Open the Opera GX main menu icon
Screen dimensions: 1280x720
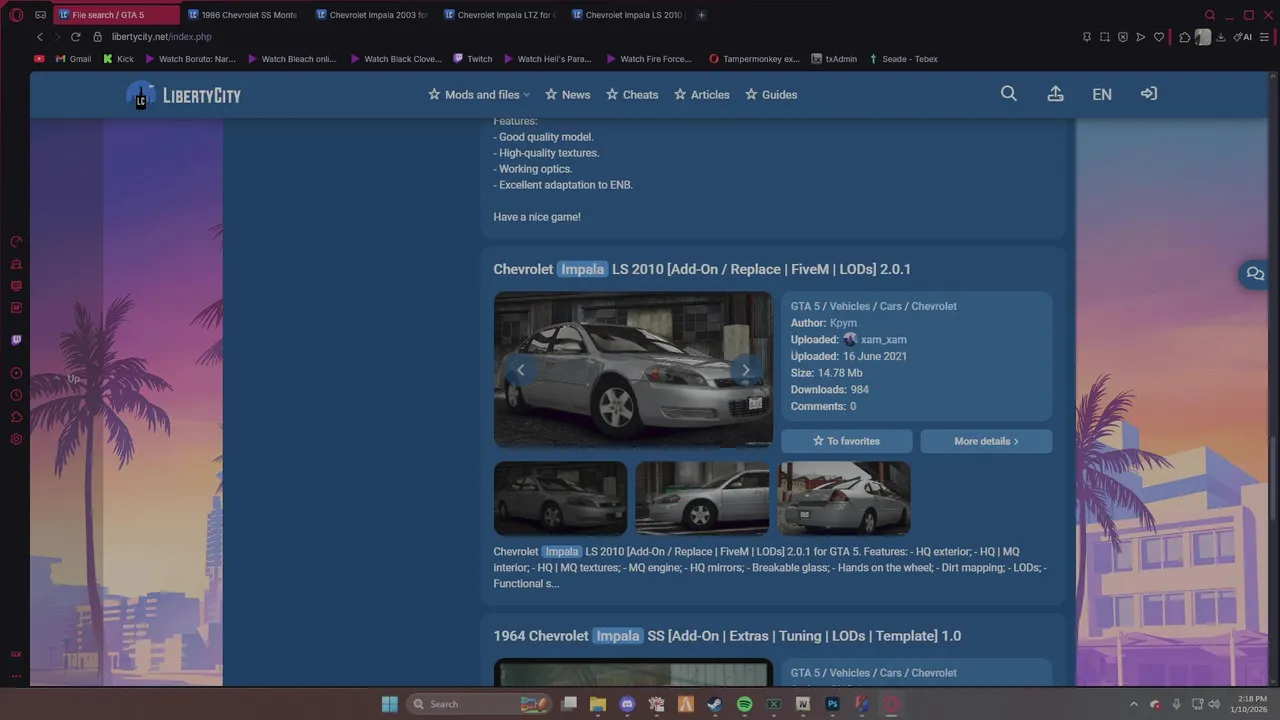point(16,15)
